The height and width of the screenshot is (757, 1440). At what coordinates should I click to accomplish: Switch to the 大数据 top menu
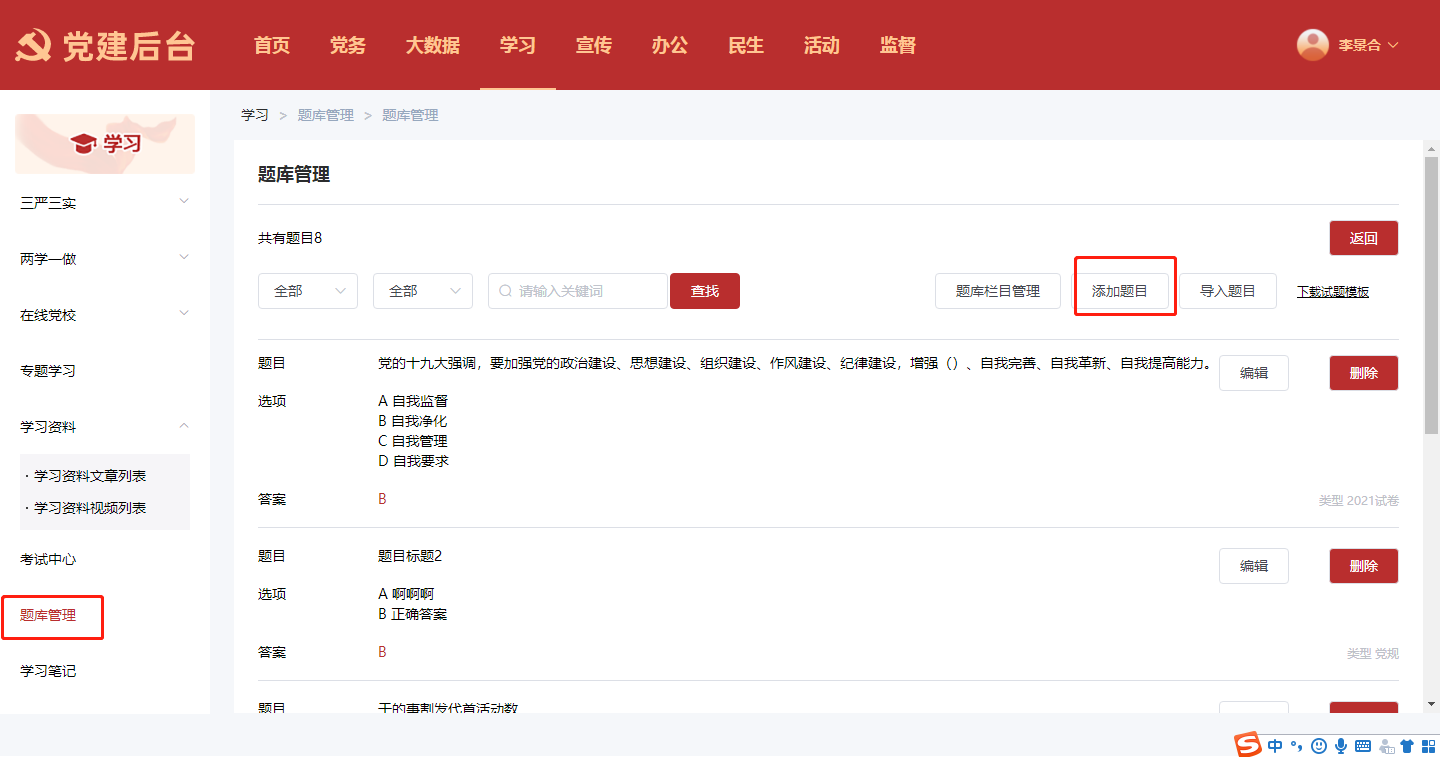(432, 45)
